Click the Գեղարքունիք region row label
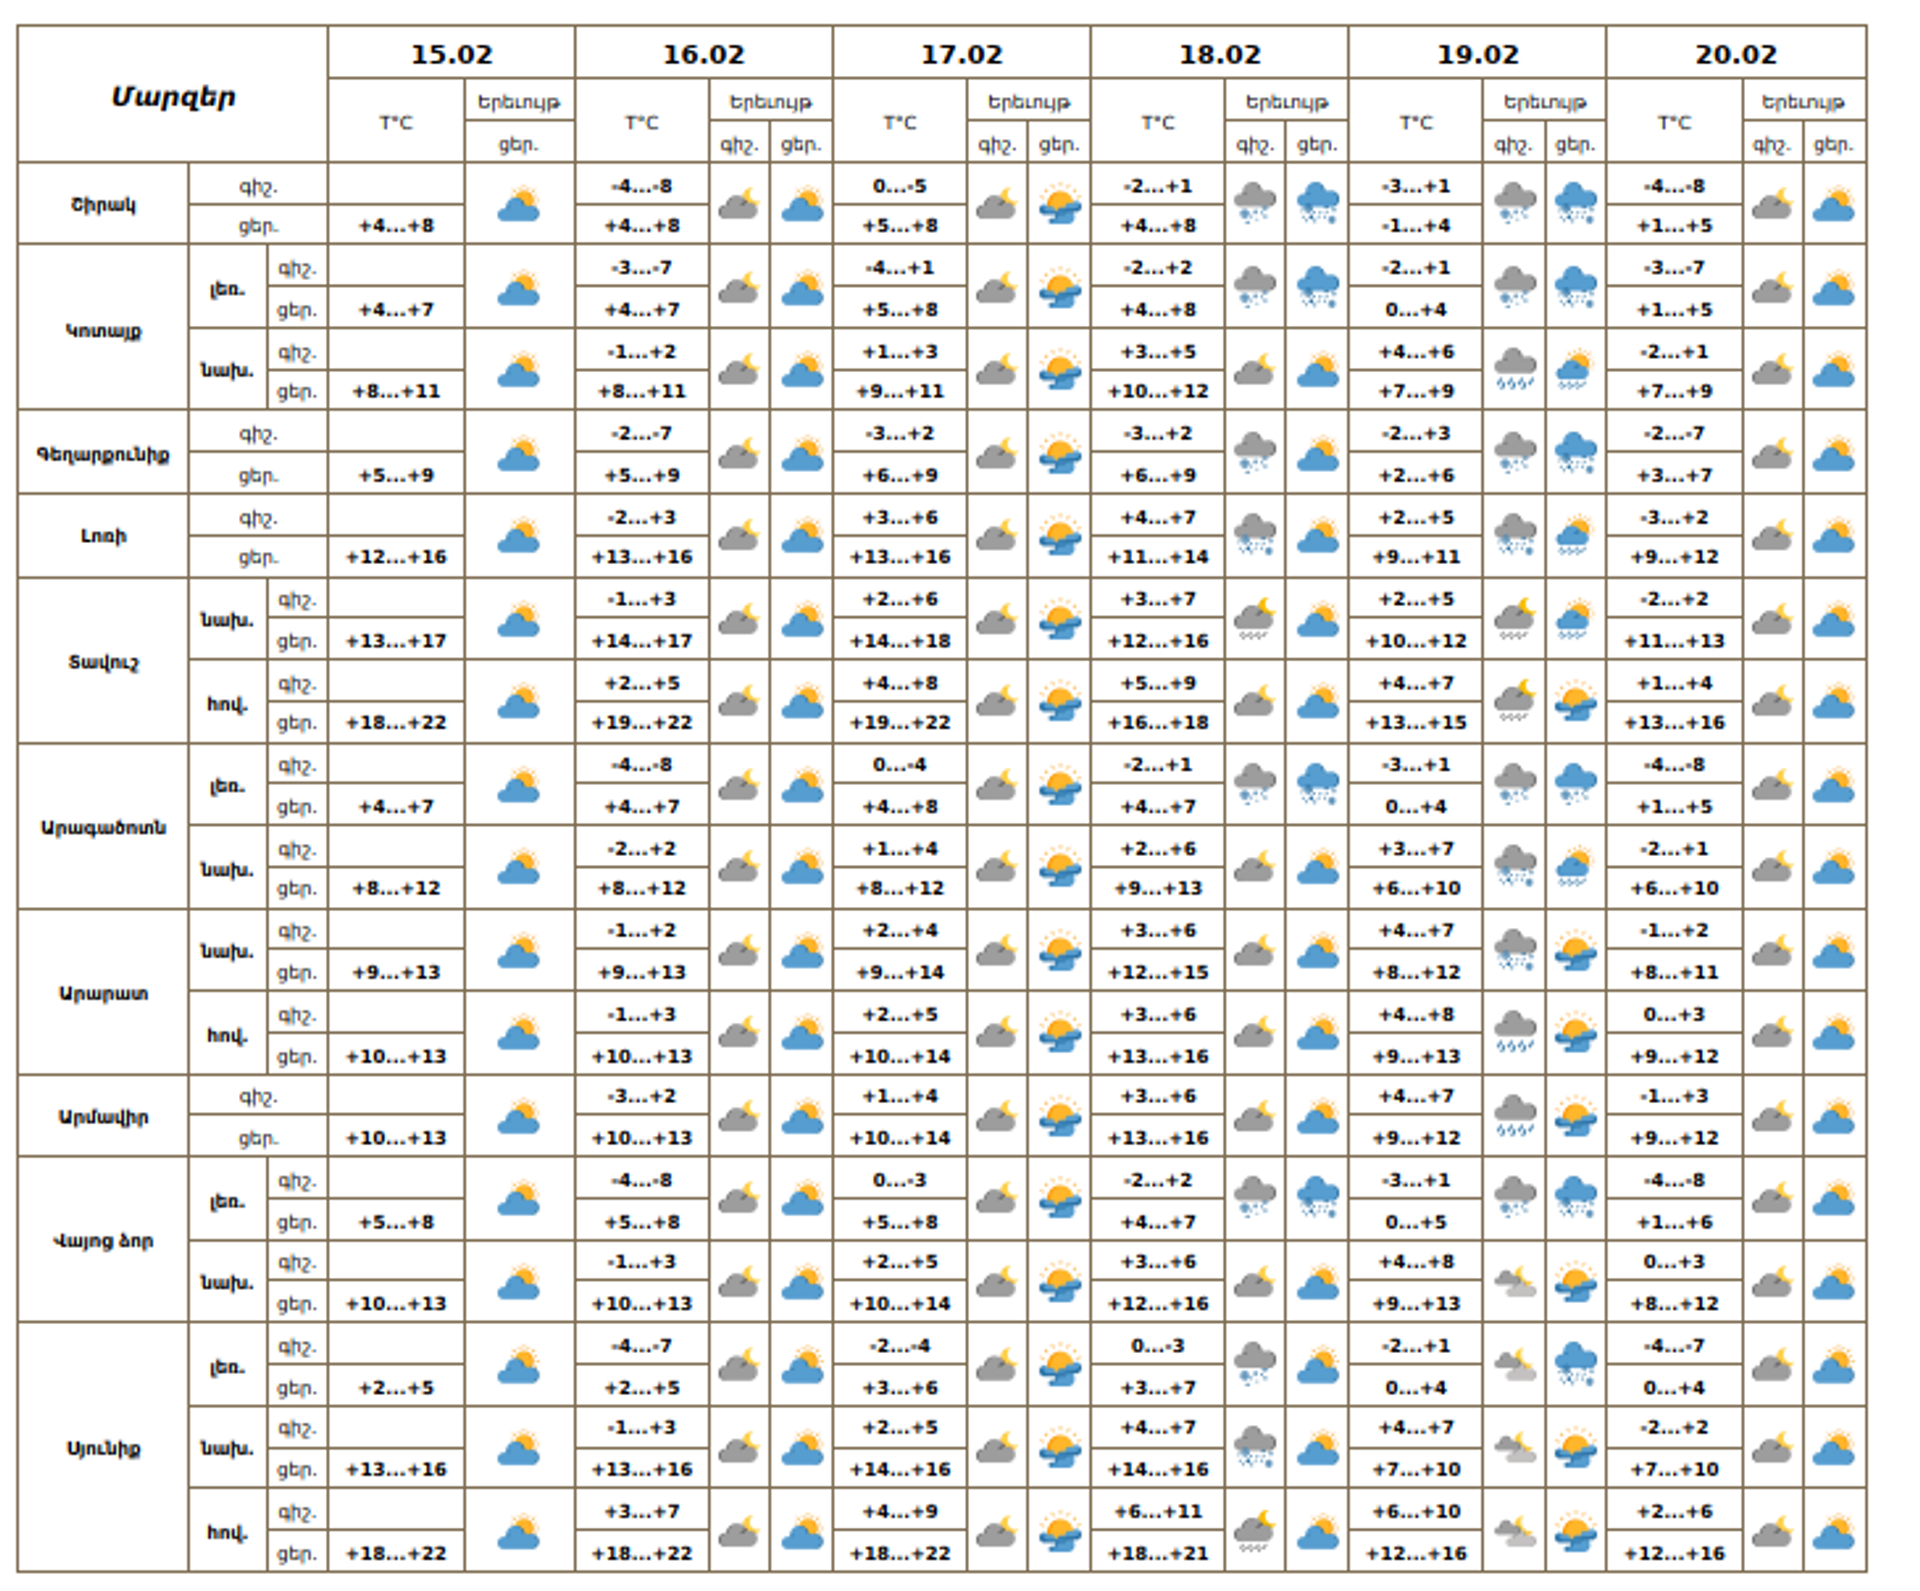 tap(103, 455)
